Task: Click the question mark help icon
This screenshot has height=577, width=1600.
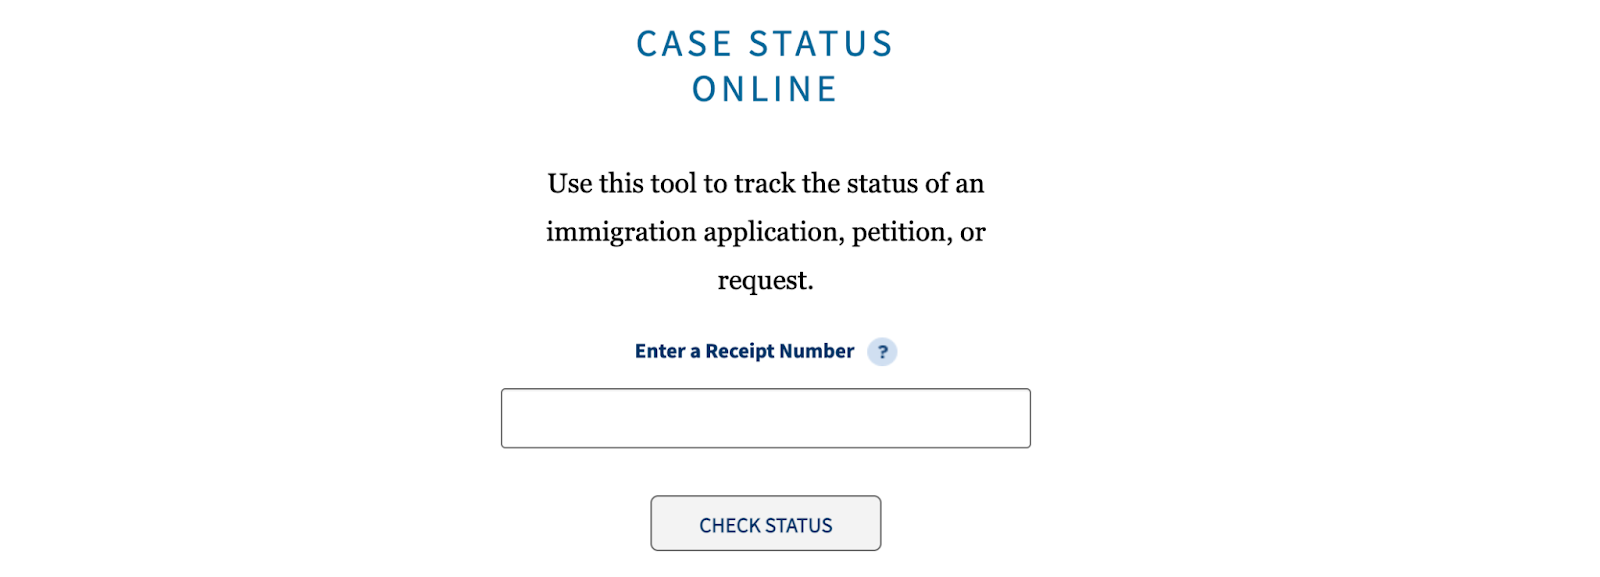Action: pos(882,352)
